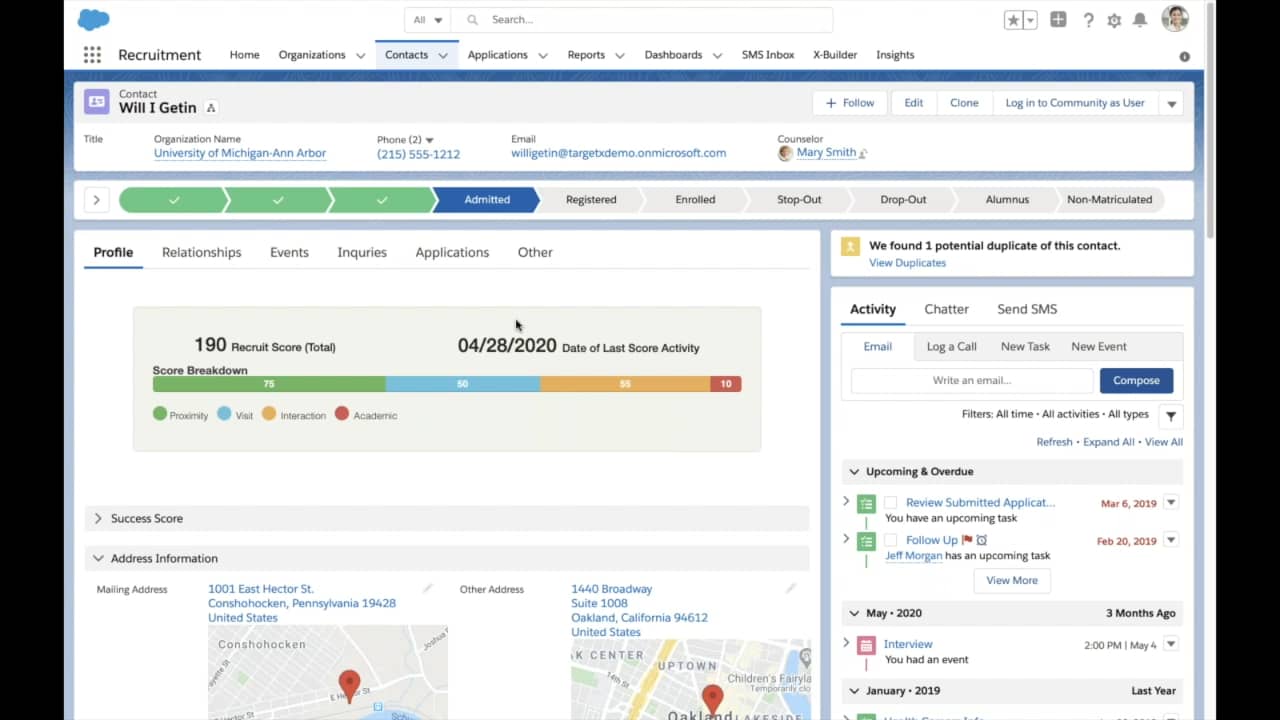Click the Write an email input field

972,381
